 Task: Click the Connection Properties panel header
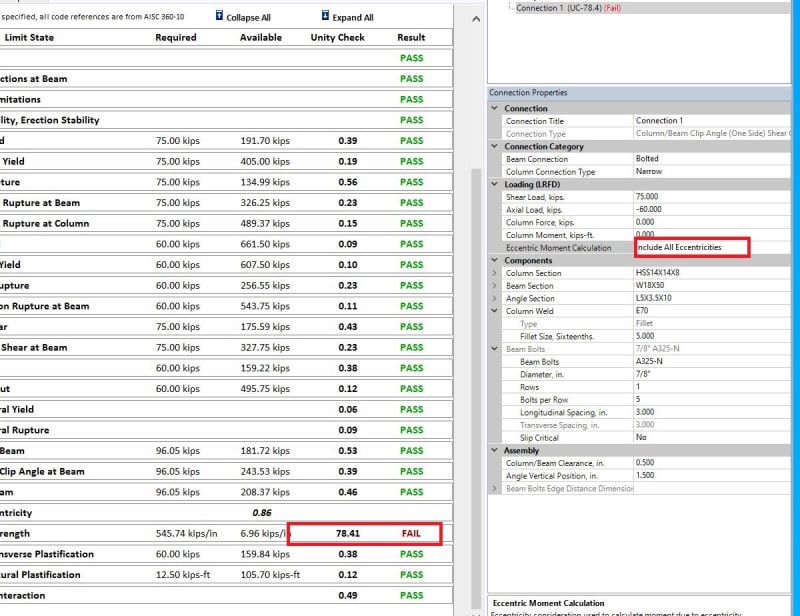pyautogui.click(x=639, y=93)
